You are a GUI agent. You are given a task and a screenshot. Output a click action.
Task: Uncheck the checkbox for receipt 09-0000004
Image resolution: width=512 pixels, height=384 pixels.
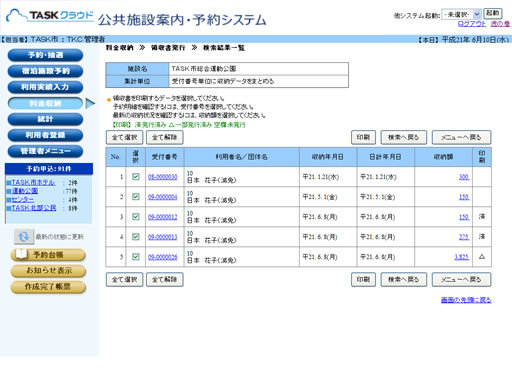[x=136, y=197]
